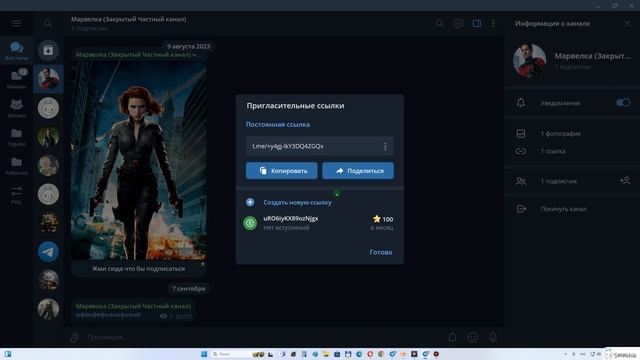640x360 pixels.
Task: Click the attach paperclip icon
Action: tap(74, 337)
